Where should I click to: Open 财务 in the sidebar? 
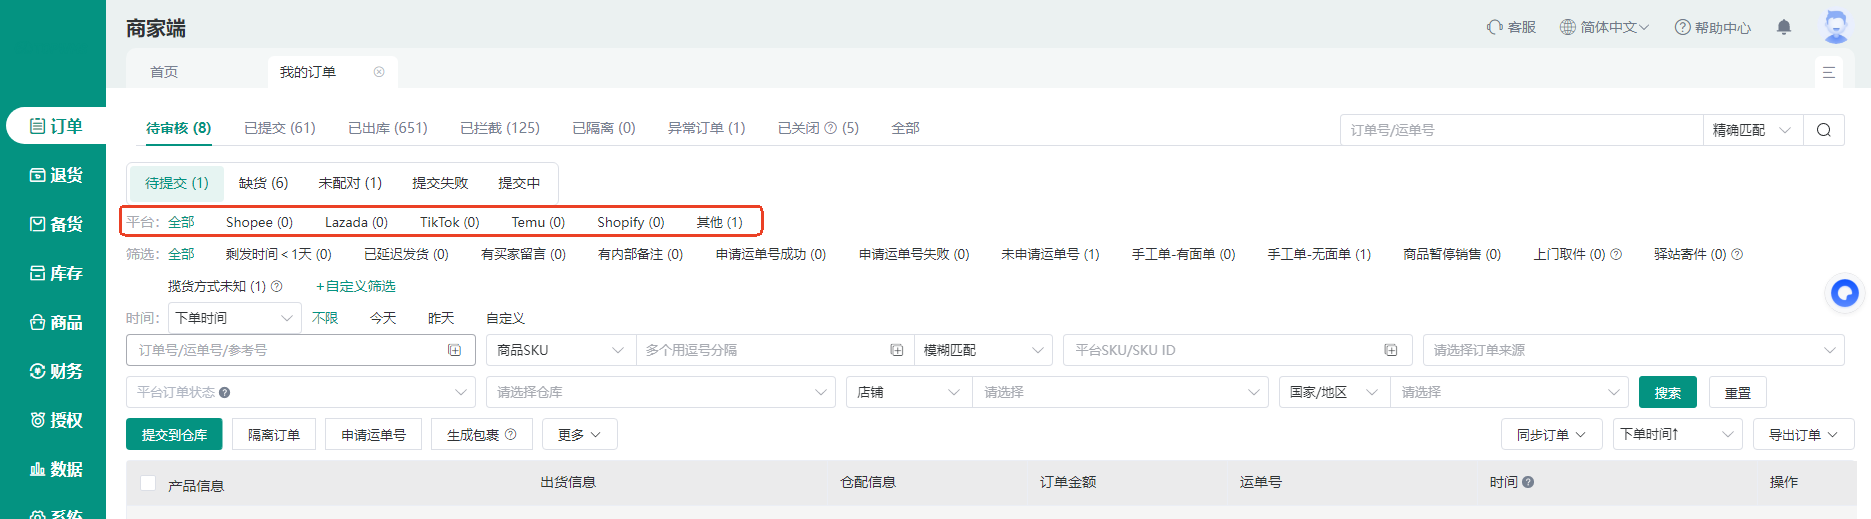coord(56,371)
